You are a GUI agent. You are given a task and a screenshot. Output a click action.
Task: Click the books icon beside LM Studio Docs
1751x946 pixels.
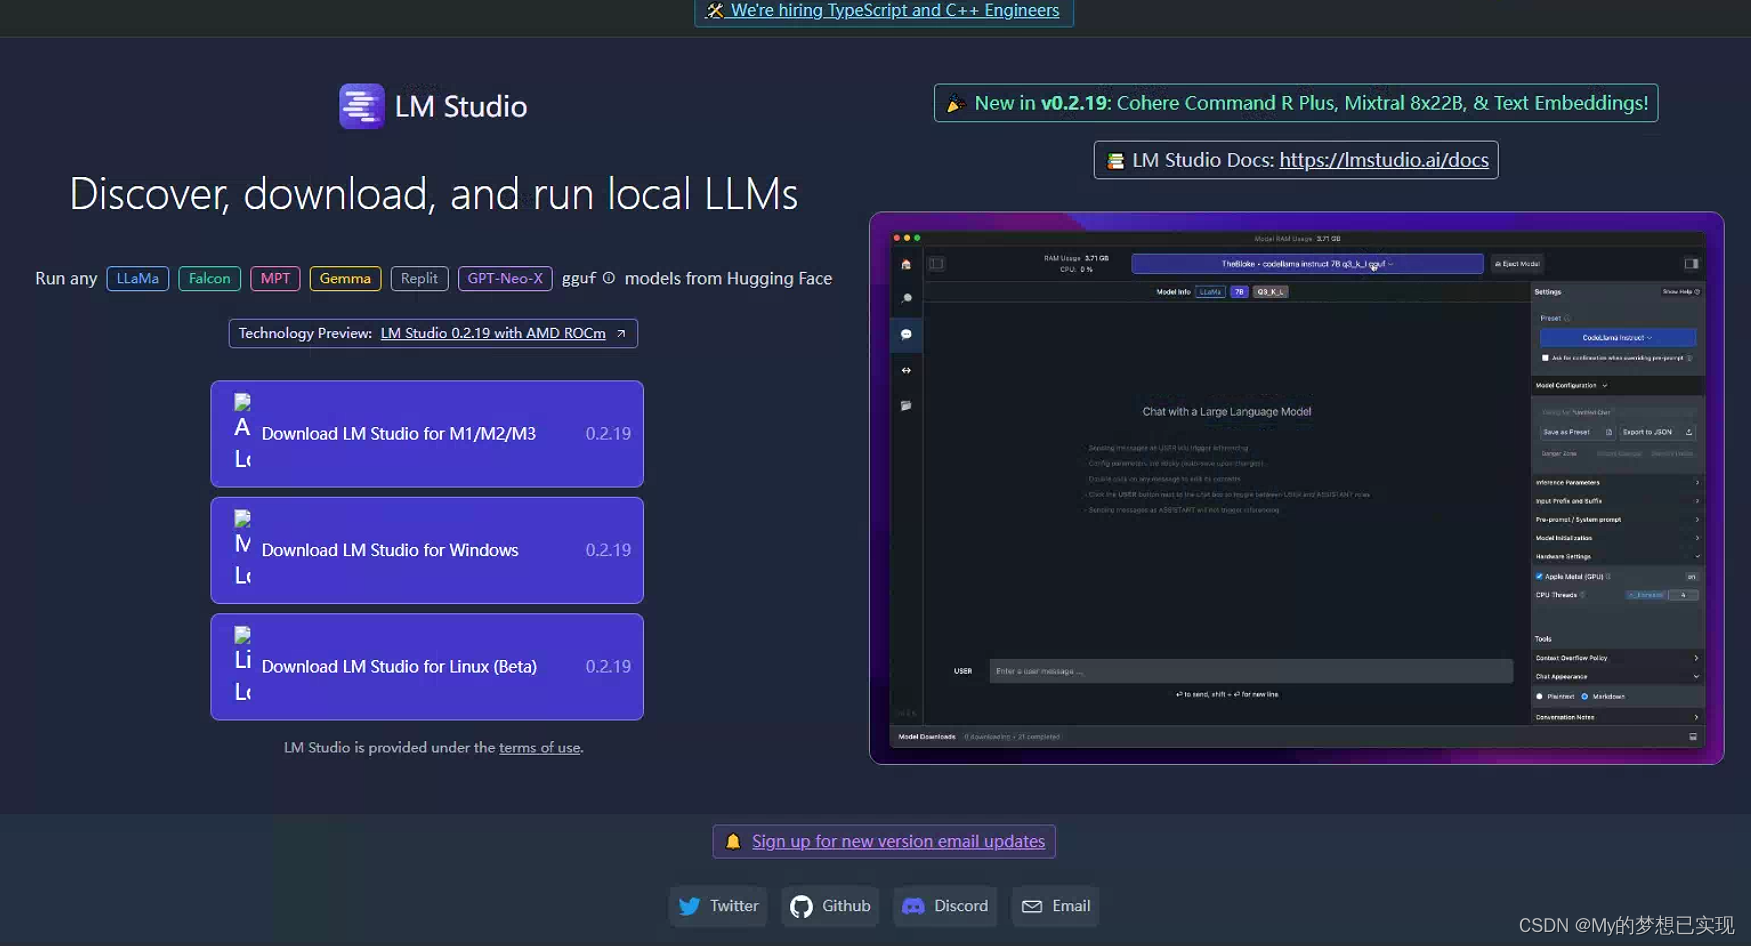1115,160
